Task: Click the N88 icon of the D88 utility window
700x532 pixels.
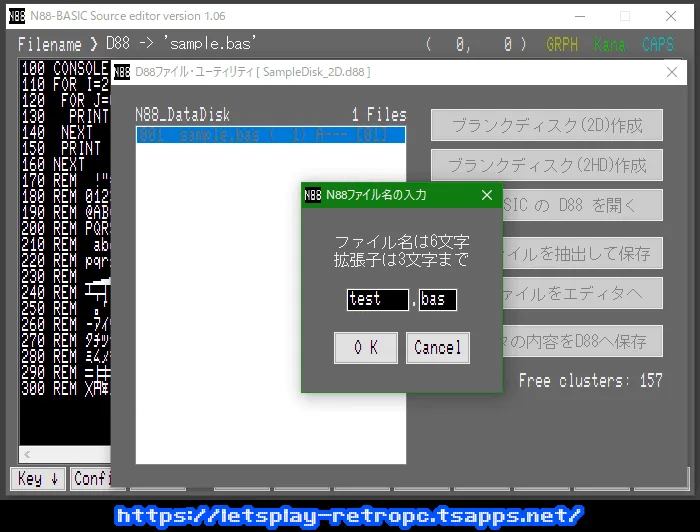Action: point(122,72)
